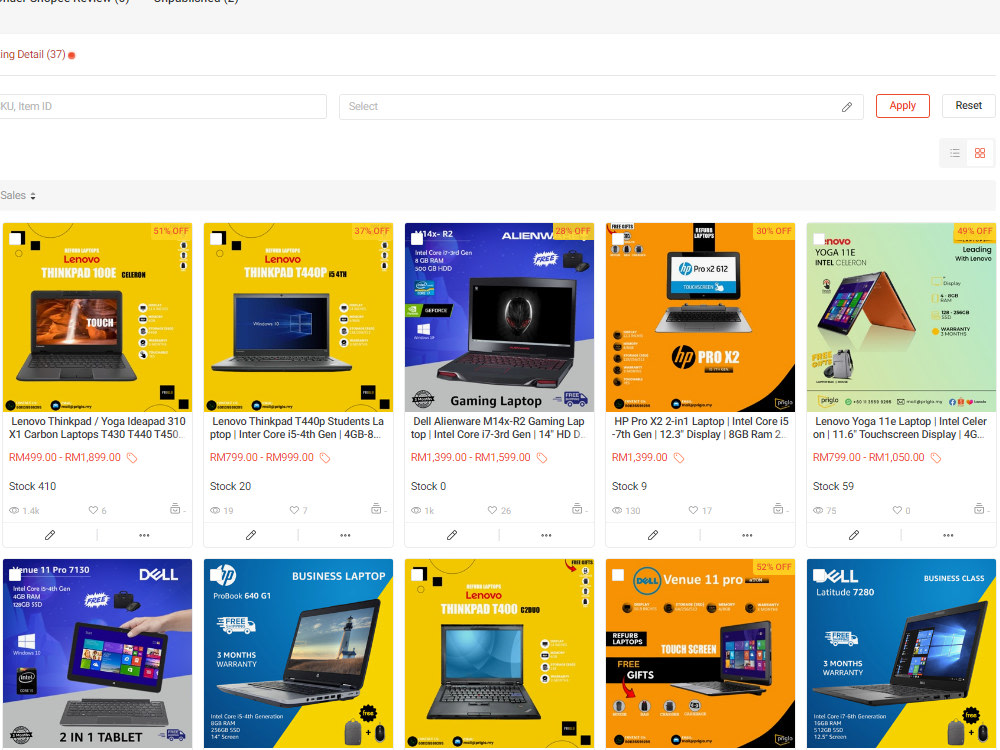Click the 'Stock 410' text
Viewport: 1000px width, 750px height.
click(x=33, y=487)
